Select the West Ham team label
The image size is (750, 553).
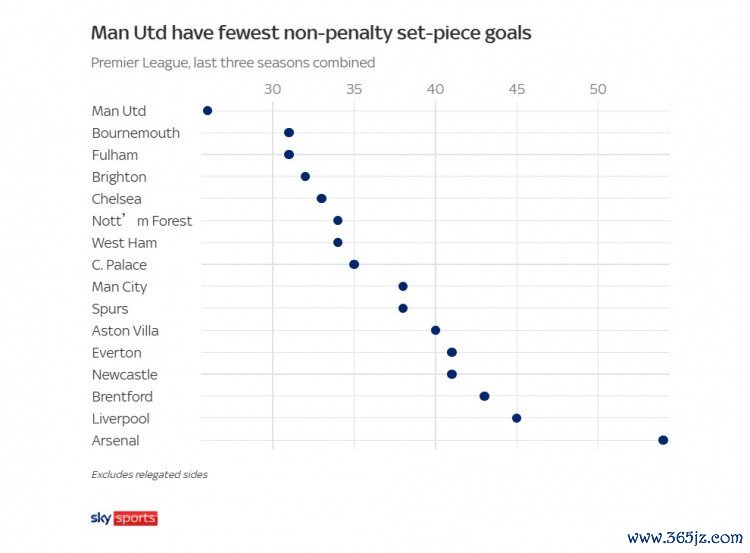pyautogui.click(x=124, y=243)
